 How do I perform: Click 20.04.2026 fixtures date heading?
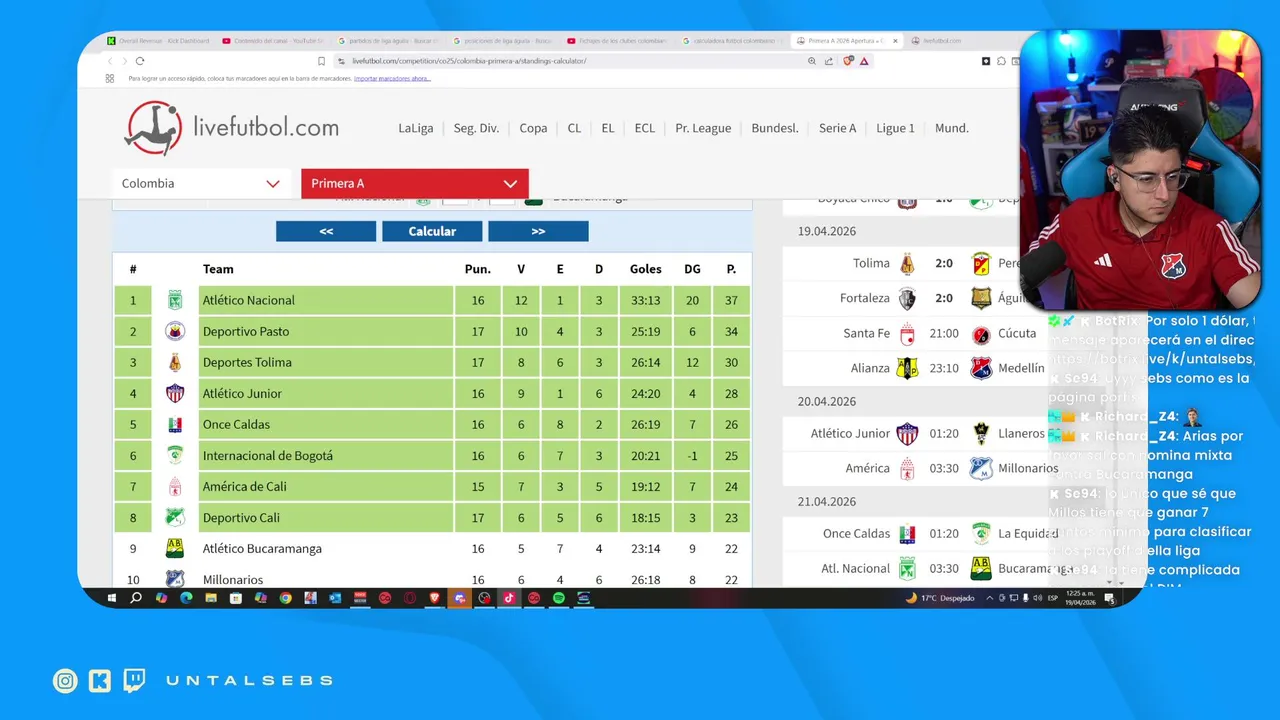[827, 402]
